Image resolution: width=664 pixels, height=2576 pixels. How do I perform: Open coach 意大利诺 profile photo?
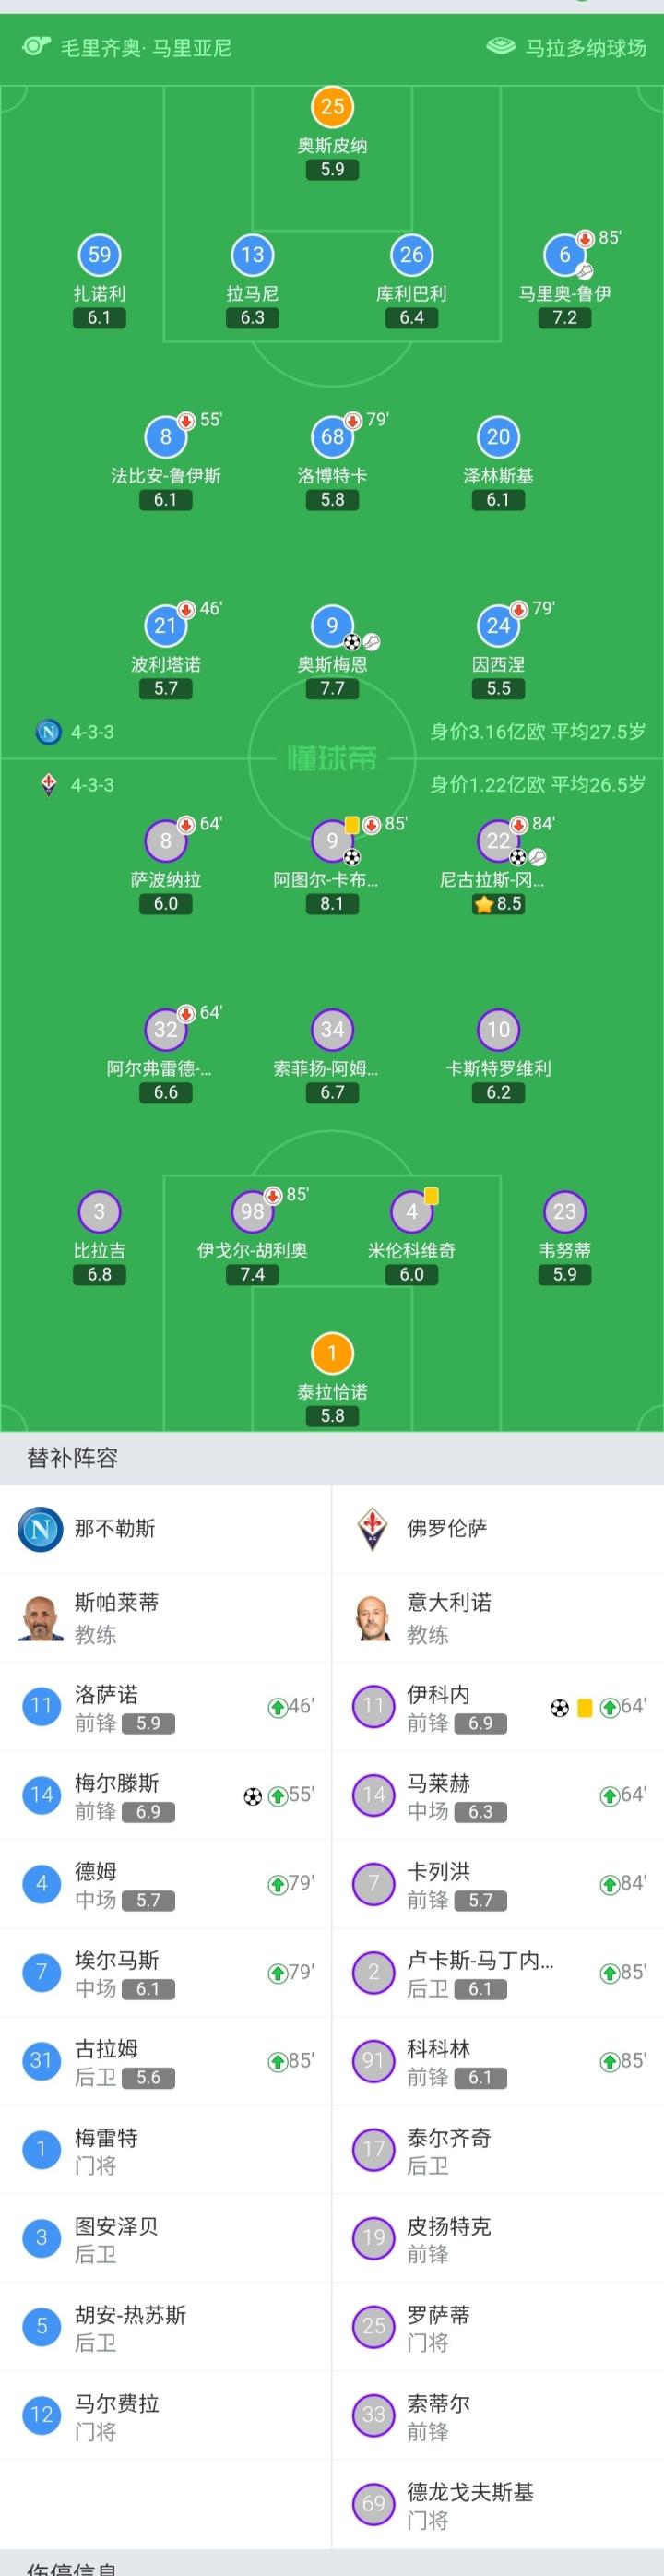pyautogui.click(x=373, y=1618)
